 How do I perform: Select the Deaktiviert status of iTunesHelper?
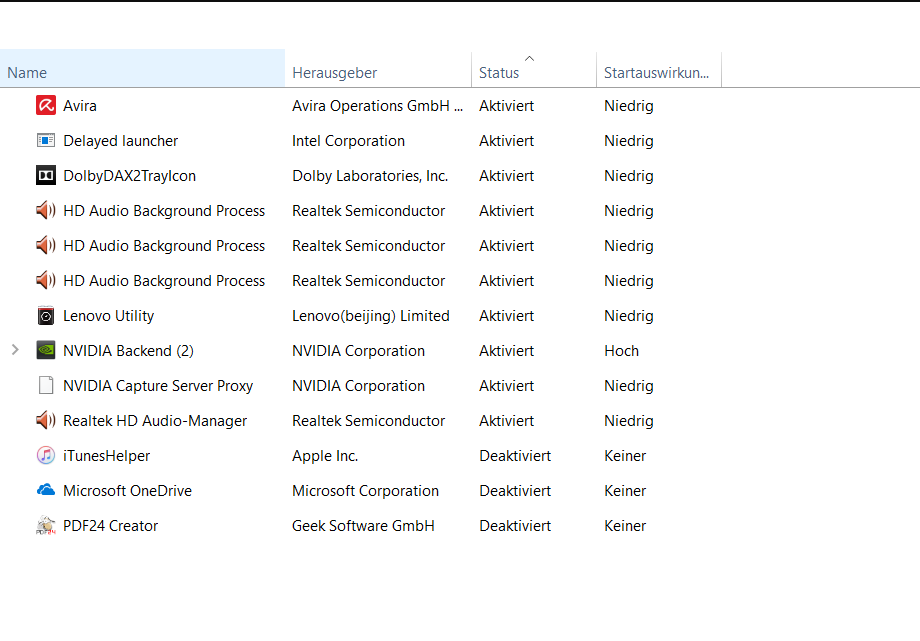coord(514,456)
